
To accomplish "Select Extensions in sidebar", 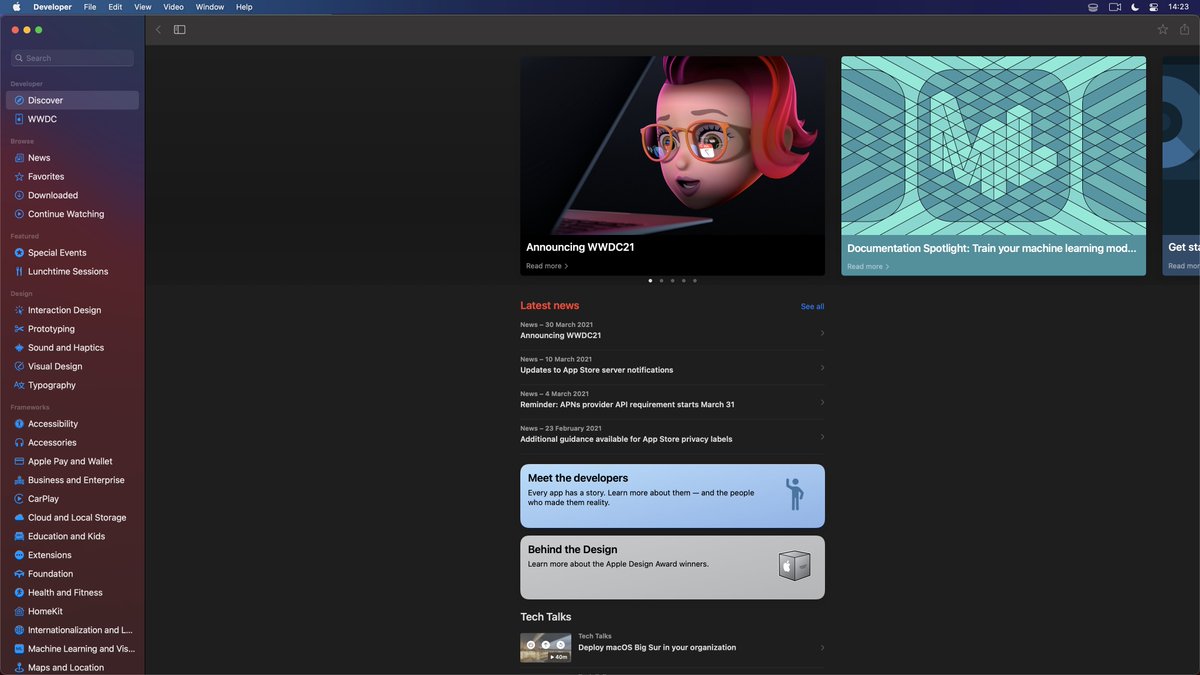I will (72, 555).
